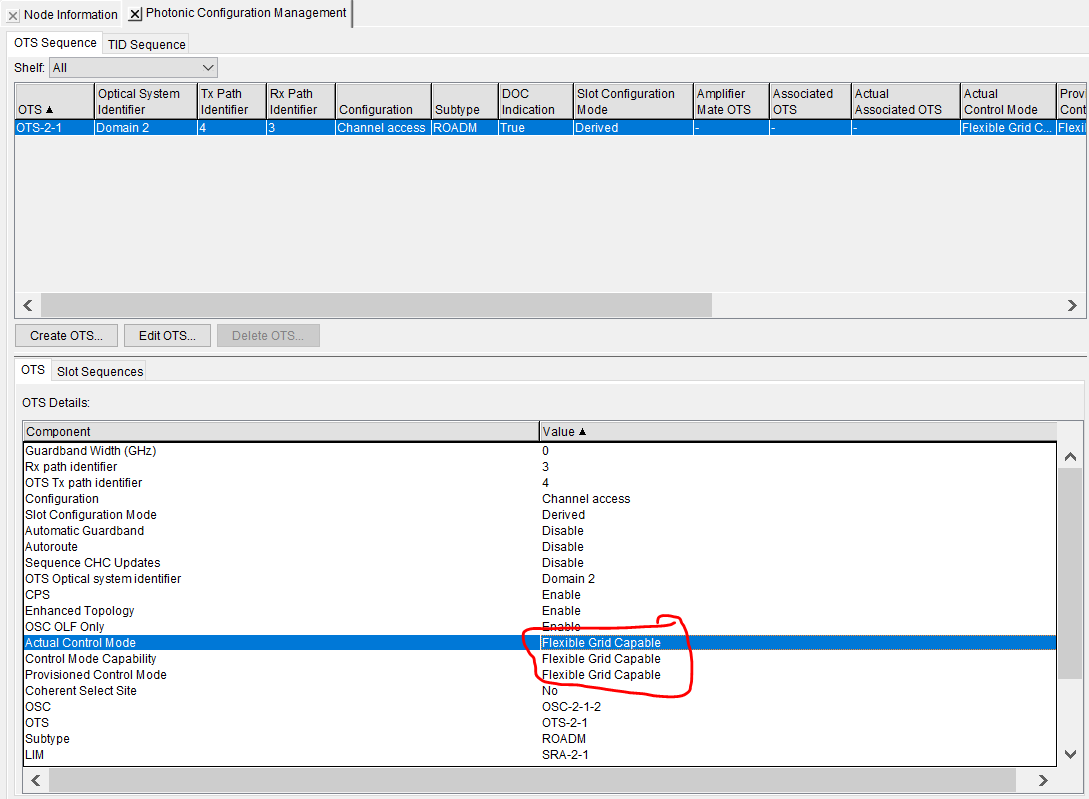Select the Slot Configuration Mode details row
This screenshot has width=1089, height=799.
(x=540, y=515)
